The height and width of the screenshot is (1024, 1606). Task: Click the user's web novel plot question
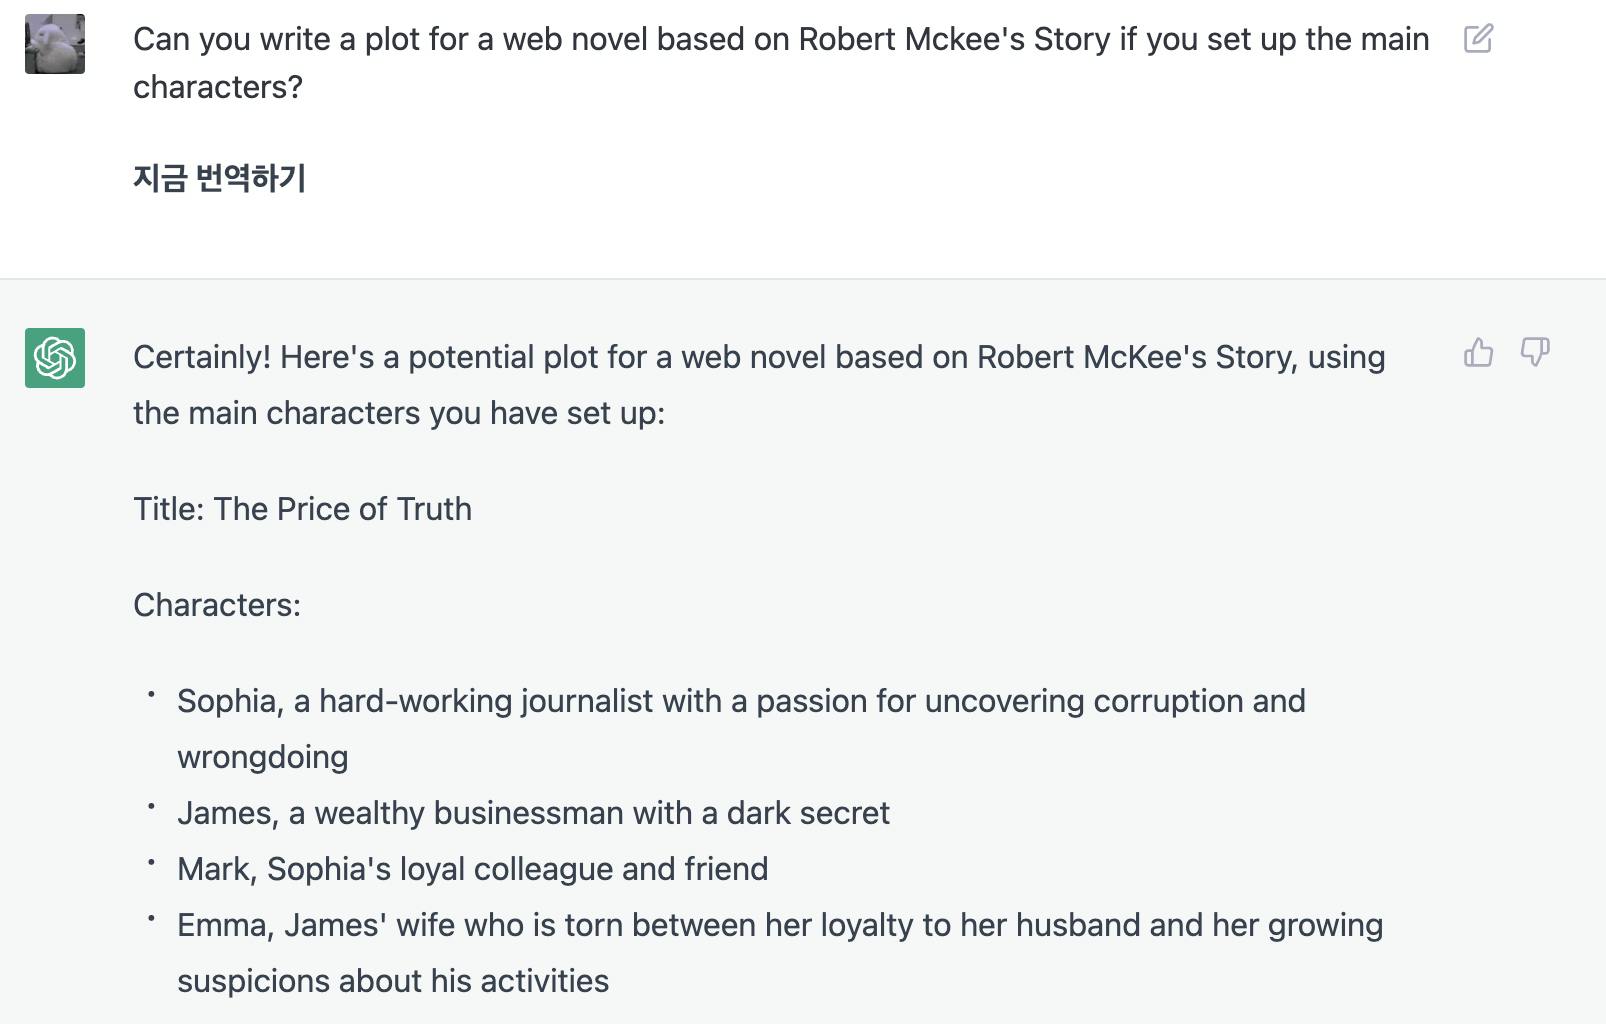[x=780, y=62]
